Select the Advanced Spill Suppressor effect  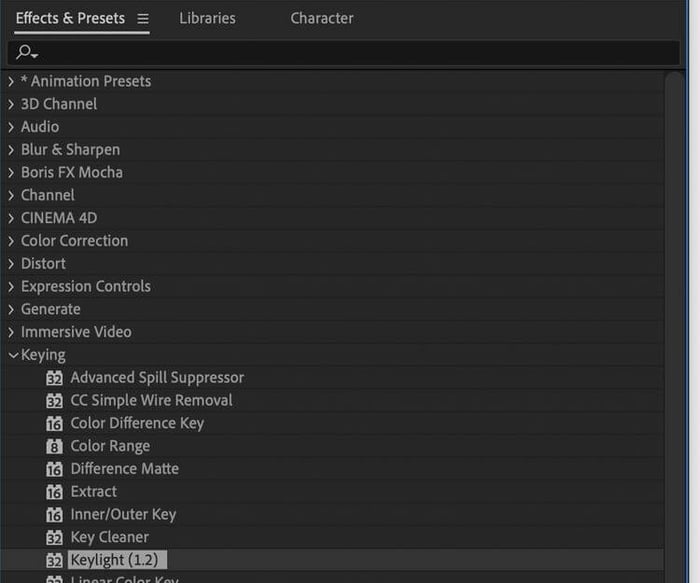tap(157, 378)
